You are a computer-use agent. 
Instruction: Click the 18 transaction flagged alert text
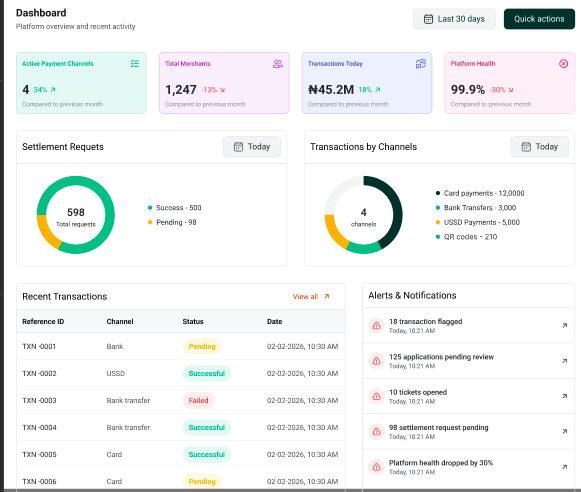(425, 321)
